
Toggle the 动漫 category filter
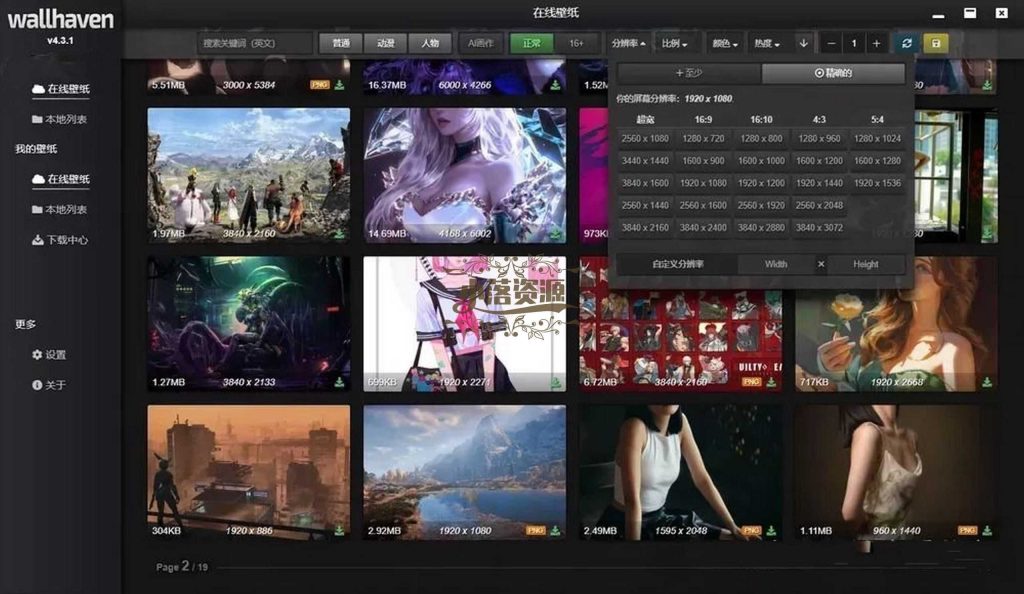pos(385,43)
